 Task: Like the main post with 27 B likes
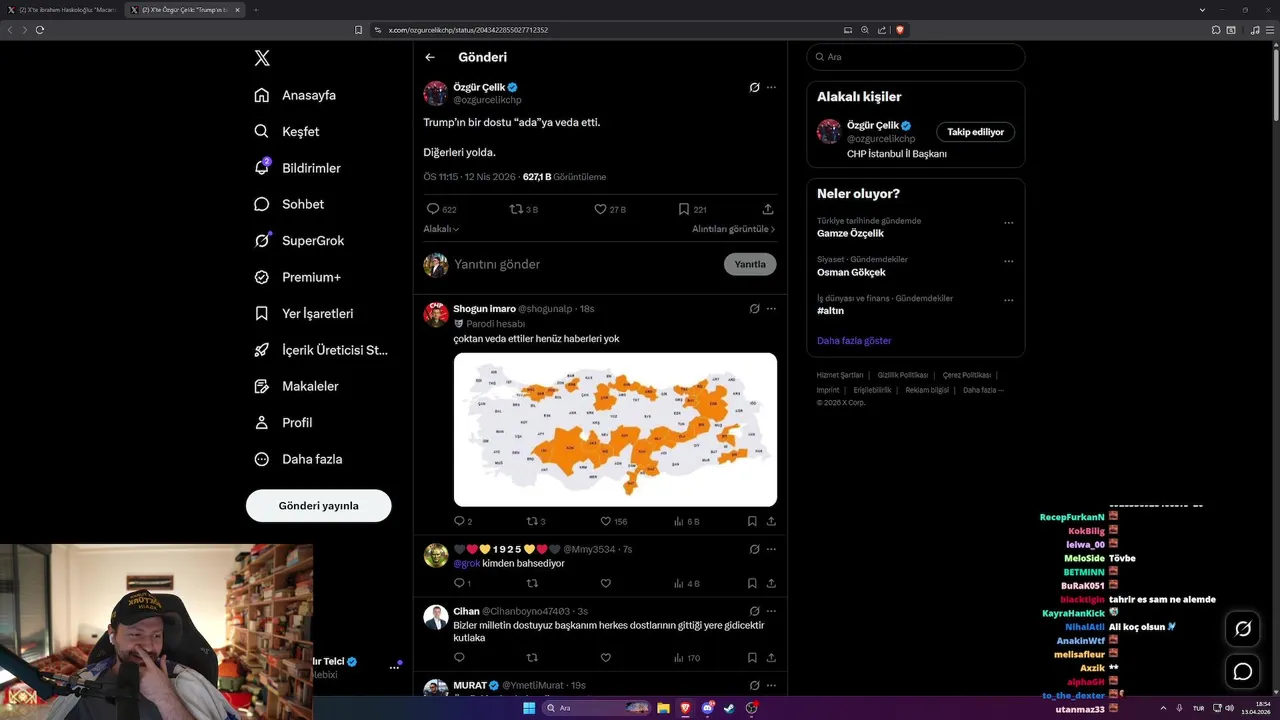click(x=610, y=209)
